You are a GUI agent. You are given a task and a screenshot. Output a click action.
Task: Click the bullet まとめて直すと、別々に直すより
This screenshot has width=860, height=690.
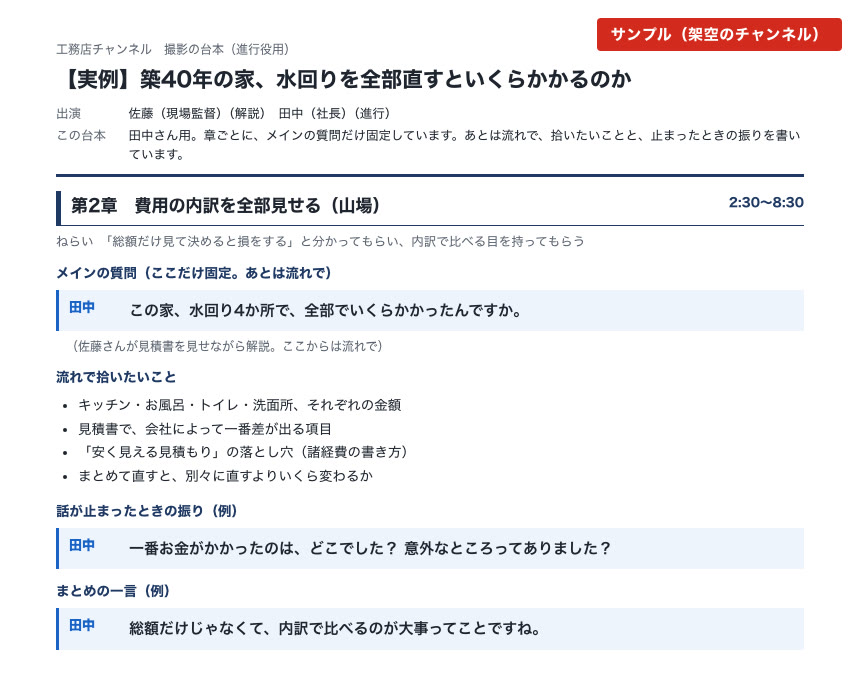[225, 476]
